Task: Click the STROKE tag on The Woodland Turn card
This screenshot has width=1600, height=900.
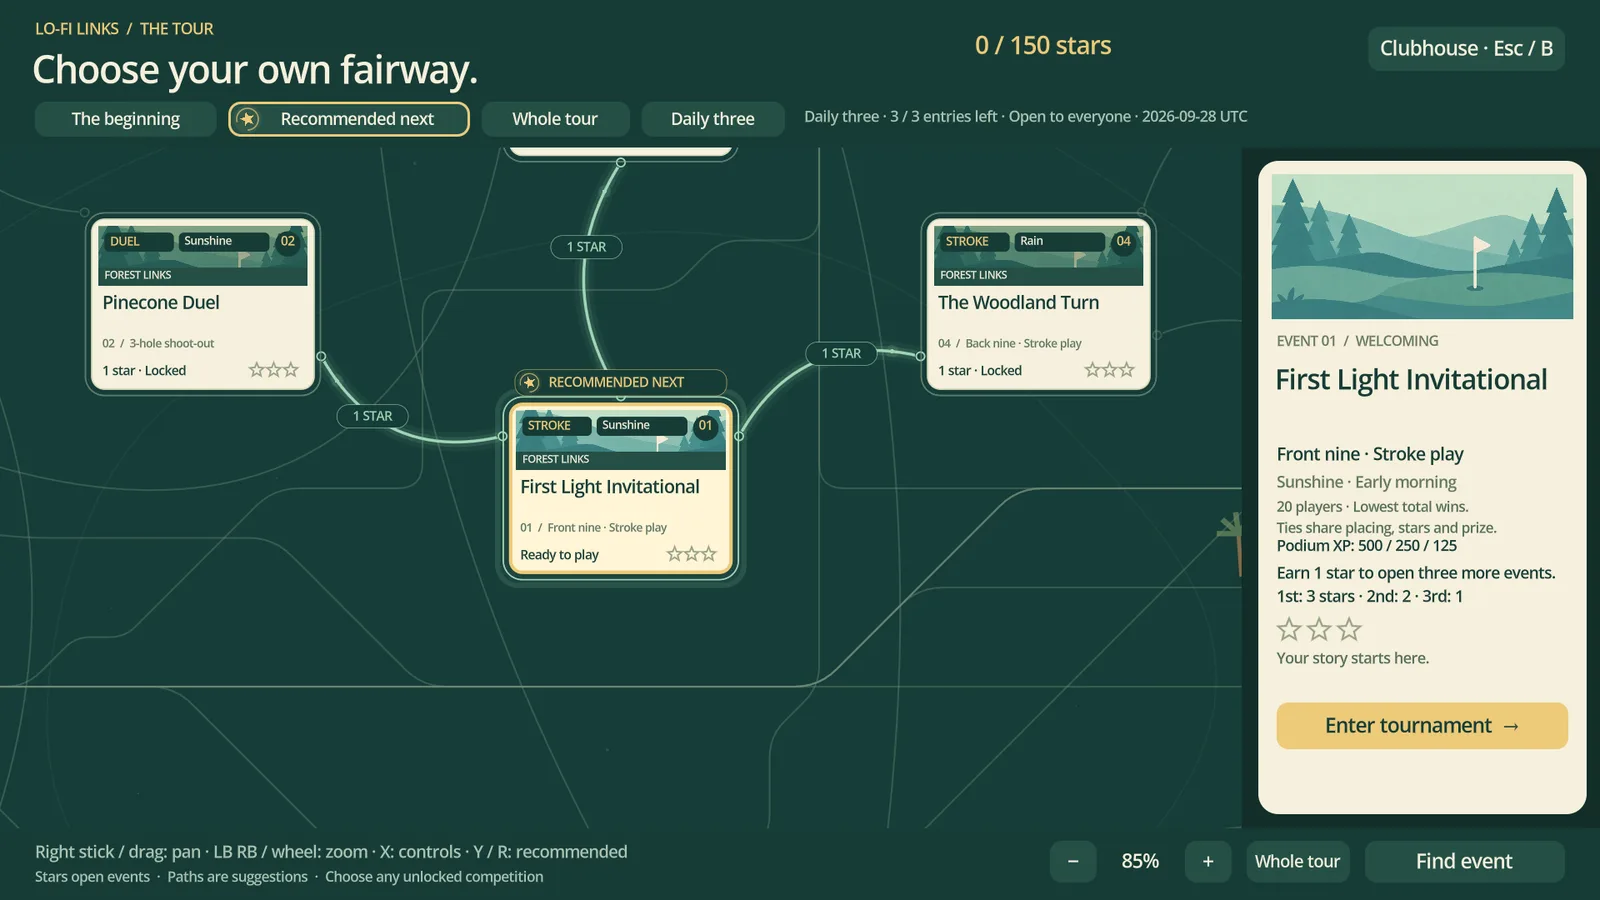Action: coord(974,241)
